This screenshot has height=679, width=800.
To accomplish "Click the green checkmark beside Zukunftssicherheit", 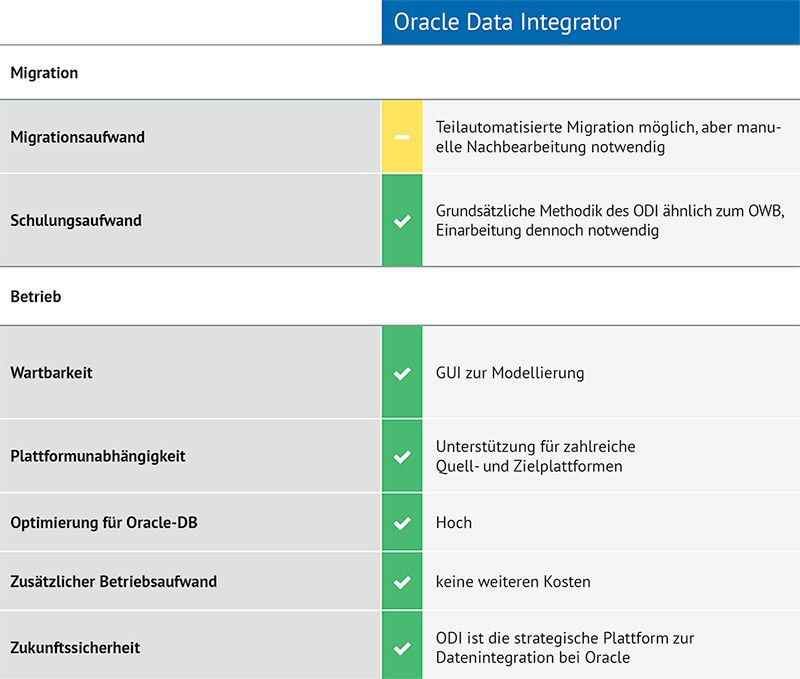I will [402, 648].
